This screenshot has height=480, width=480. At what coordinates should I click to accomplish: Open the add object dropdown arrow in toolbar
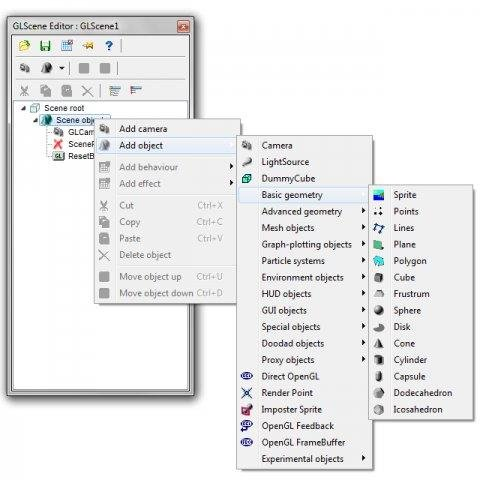(x=62, y=68)
